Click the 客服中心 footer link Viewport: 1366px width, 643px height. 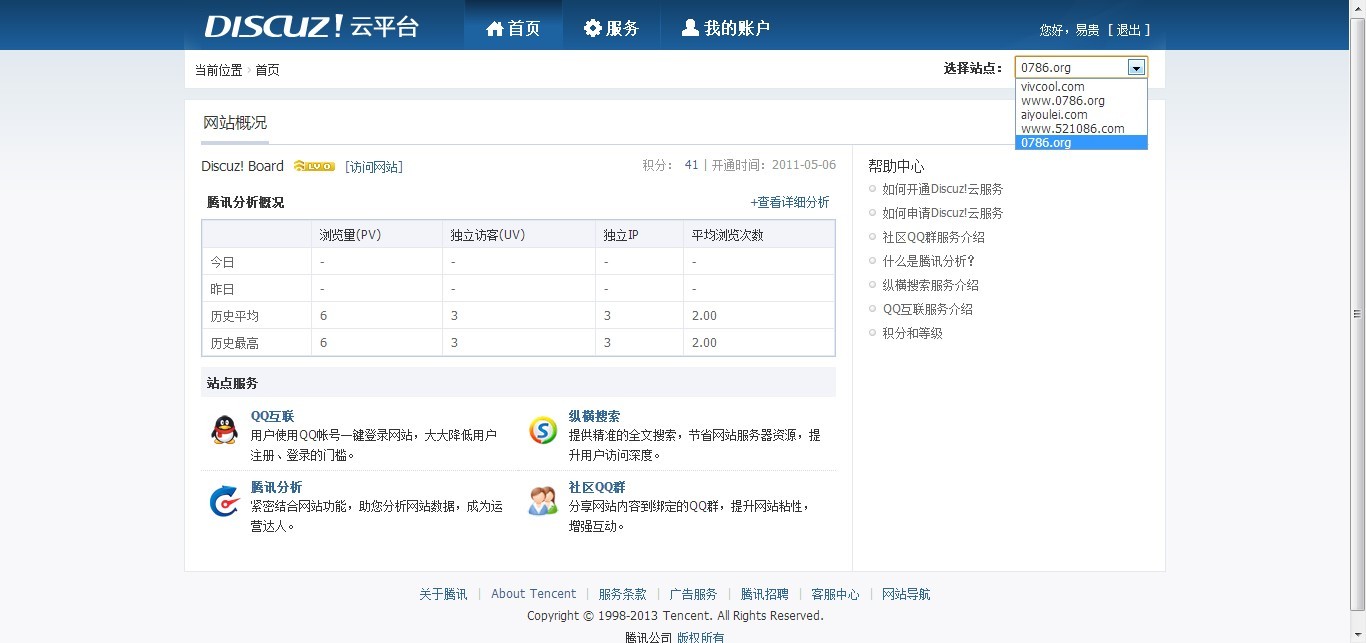[x=835, y=594]
